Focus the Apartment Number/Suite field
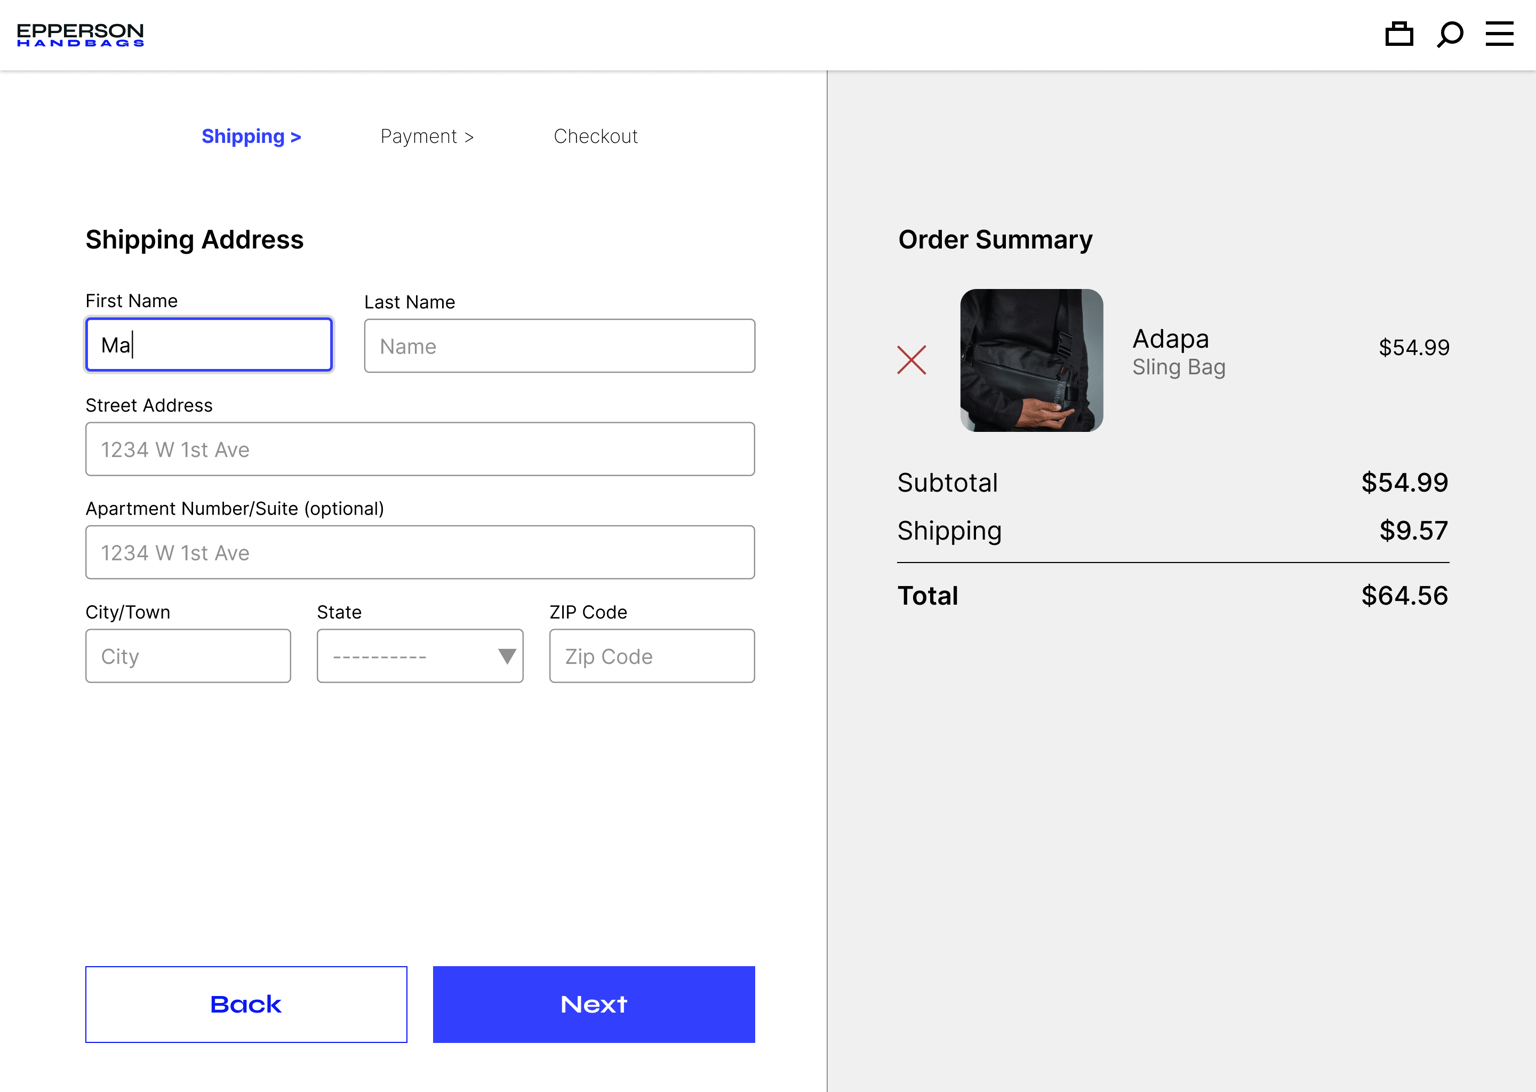1536x1092 pixels. point(420,552)
